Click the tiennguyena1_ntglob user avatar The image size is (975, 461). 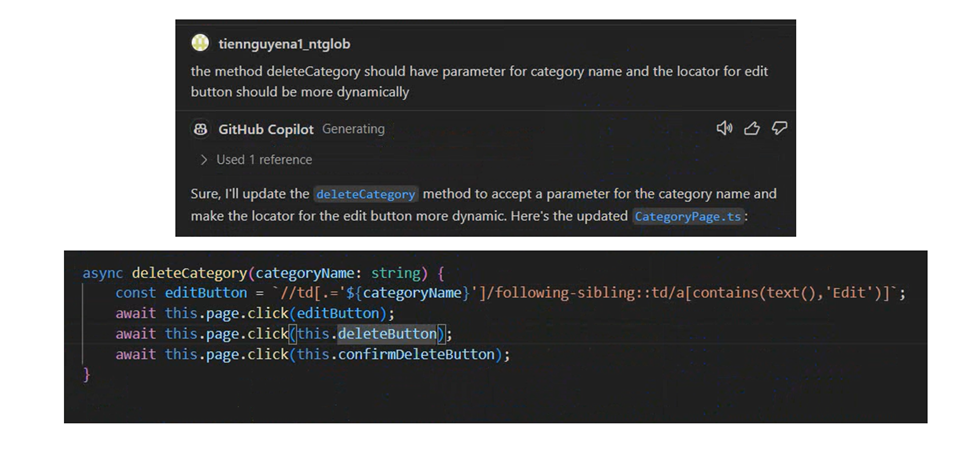pyautogui.click(x=201, y=43)
